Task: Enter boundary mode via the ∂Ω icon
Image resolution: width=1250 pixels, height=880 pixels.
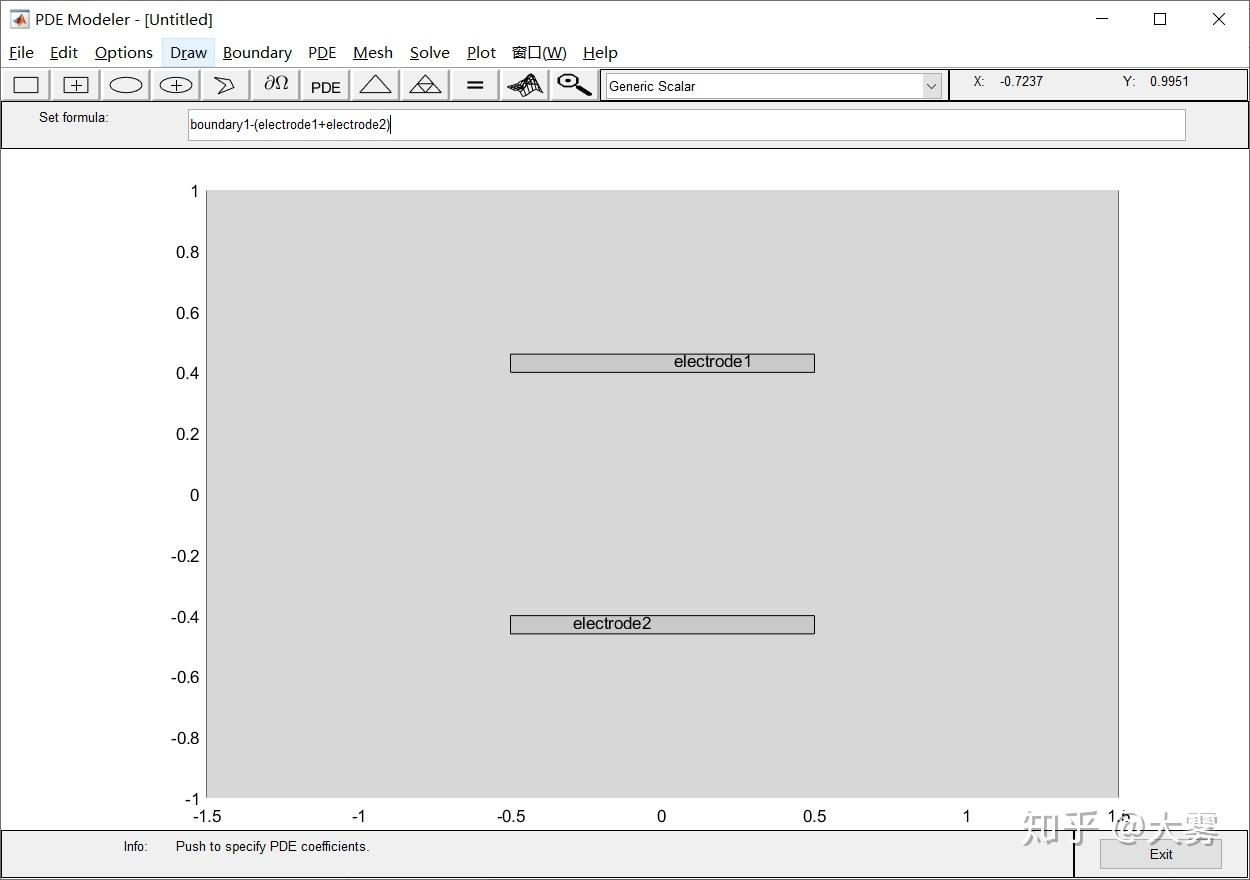Action: tap(274, 85)
